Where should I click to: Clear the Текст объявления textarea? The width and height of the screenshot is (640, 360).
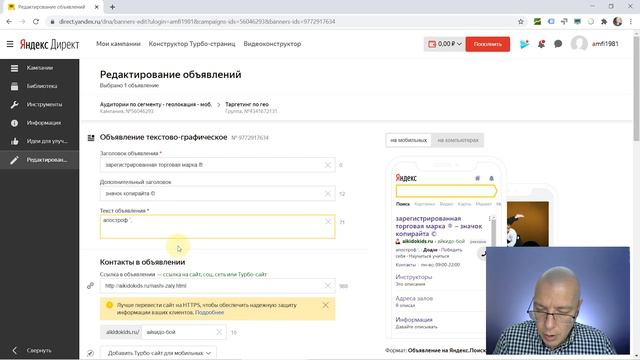point(328,222)
